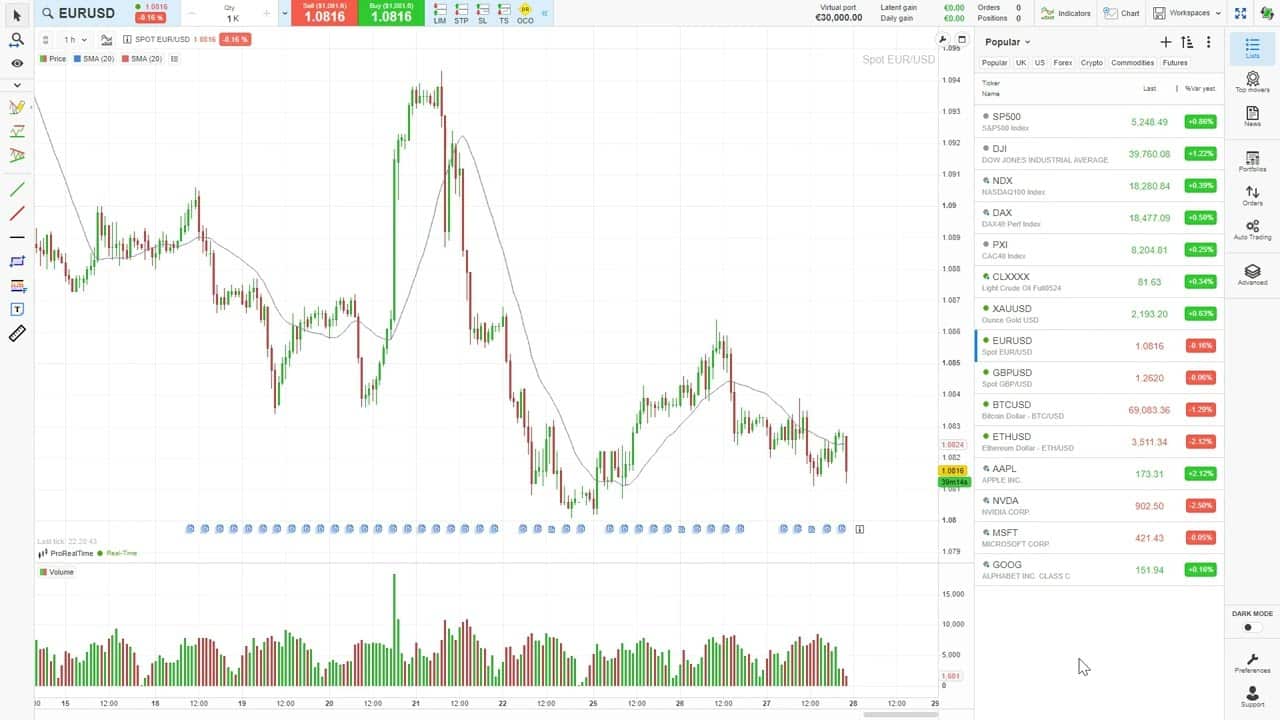The height and width of the screenshot is (720, 1280).
Task: Toggle the eye visibility icon in left toolbar
Action: click(x=17, y=63)
